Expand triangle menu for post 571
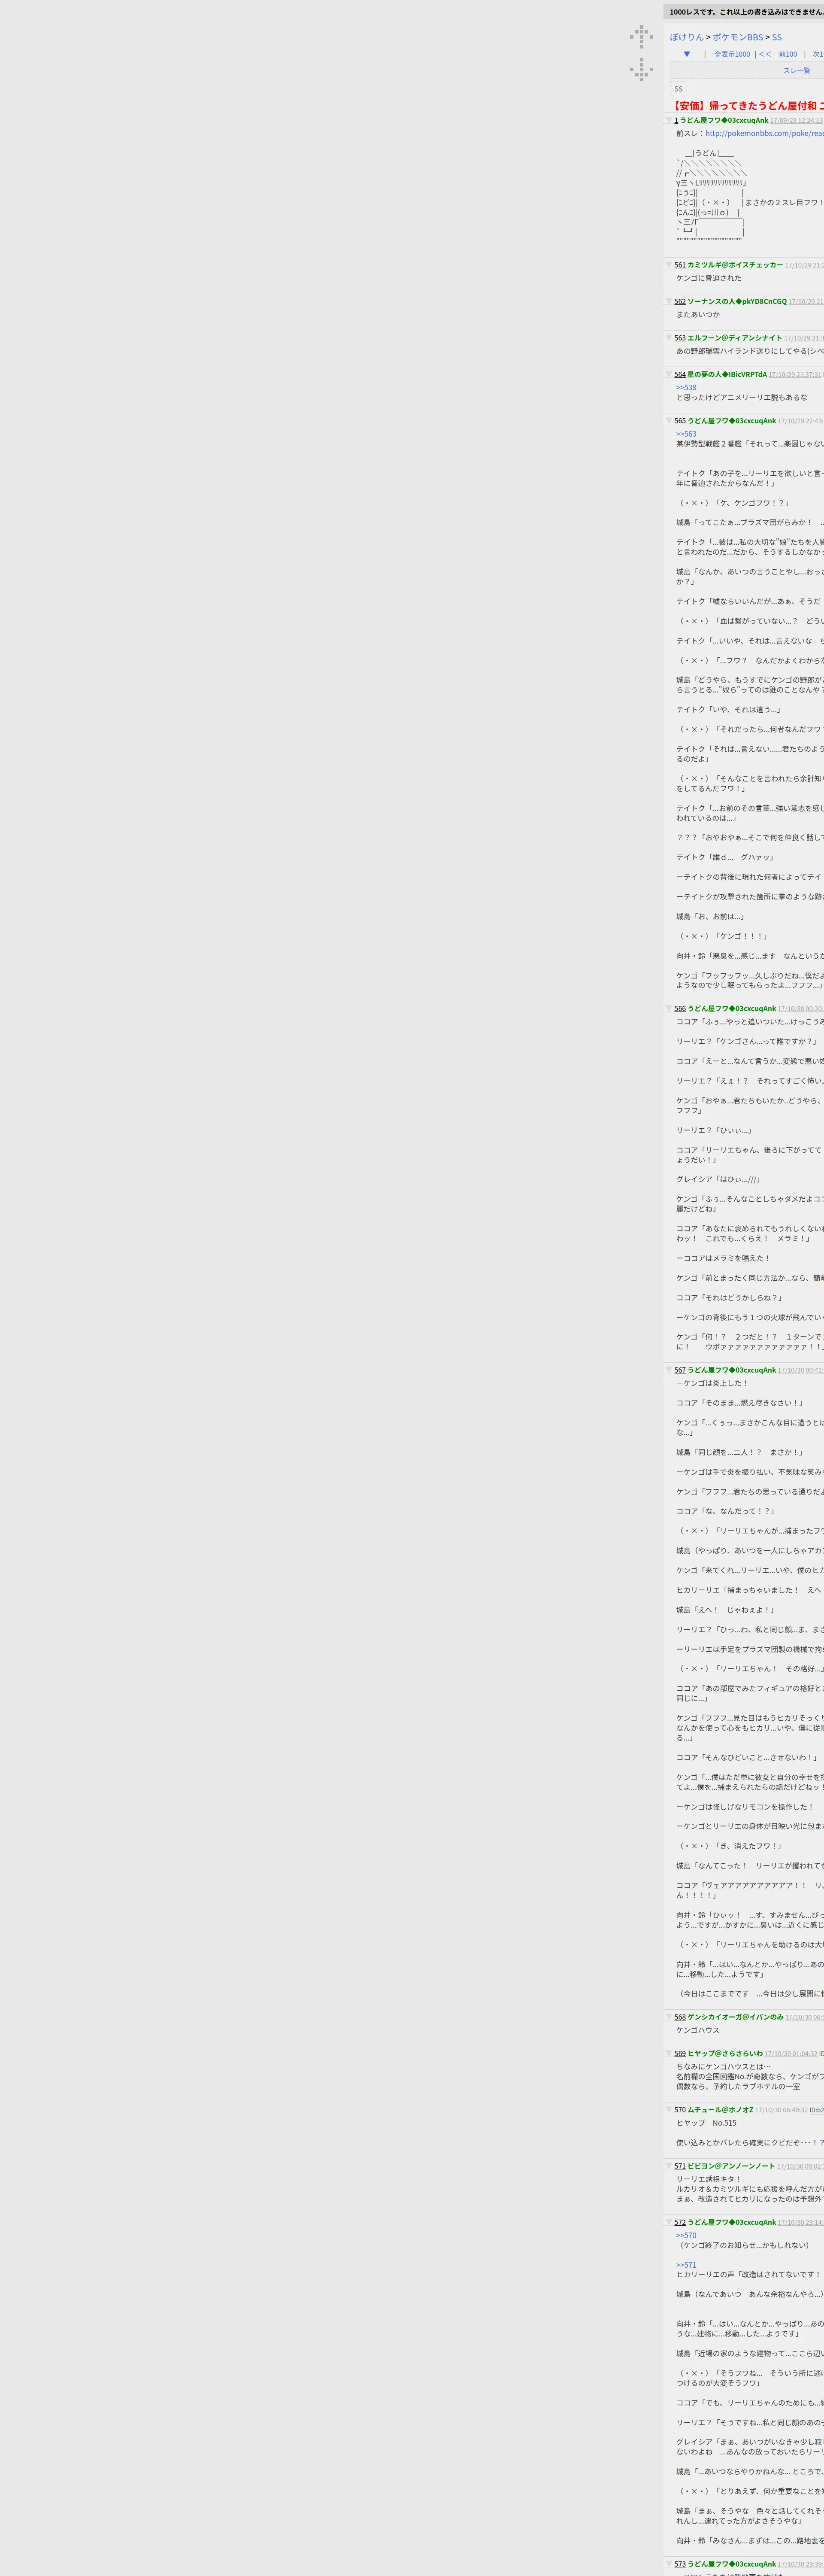Viewport: 824px width, 2576px height. pyautogui.click(x=670, y=2166)
